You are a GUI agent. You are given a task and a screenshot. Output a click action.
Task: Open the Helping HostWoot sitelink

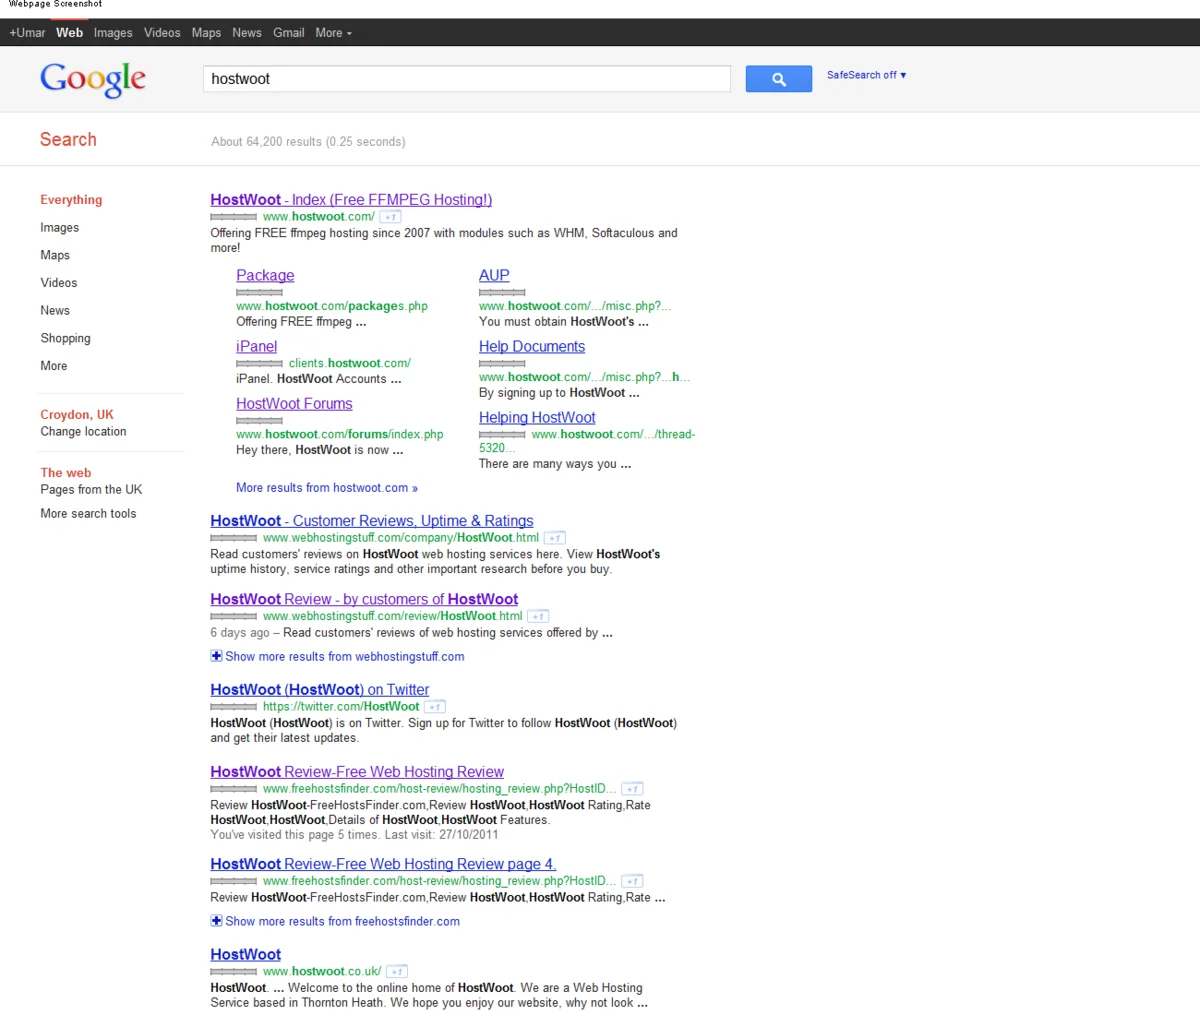(537, 418)
